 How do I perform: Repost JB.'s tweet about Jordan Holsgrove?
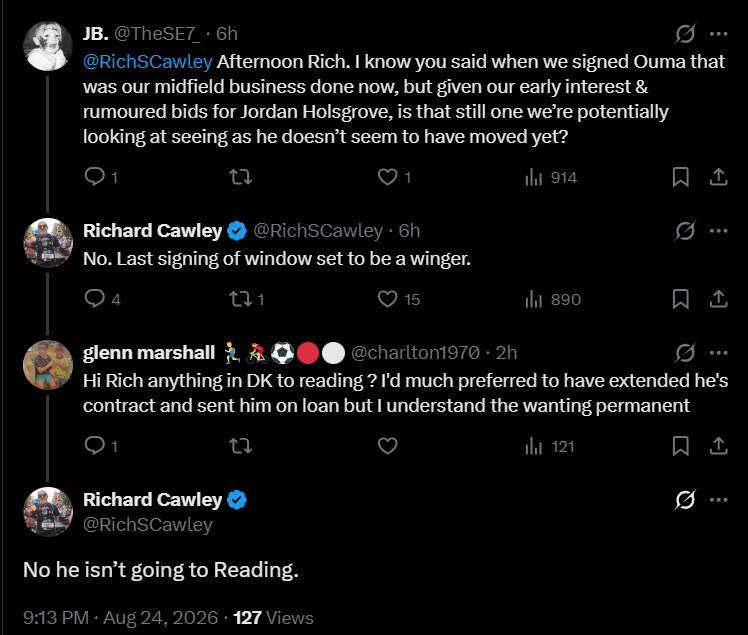pyautogui.click(x=240, y=177)
